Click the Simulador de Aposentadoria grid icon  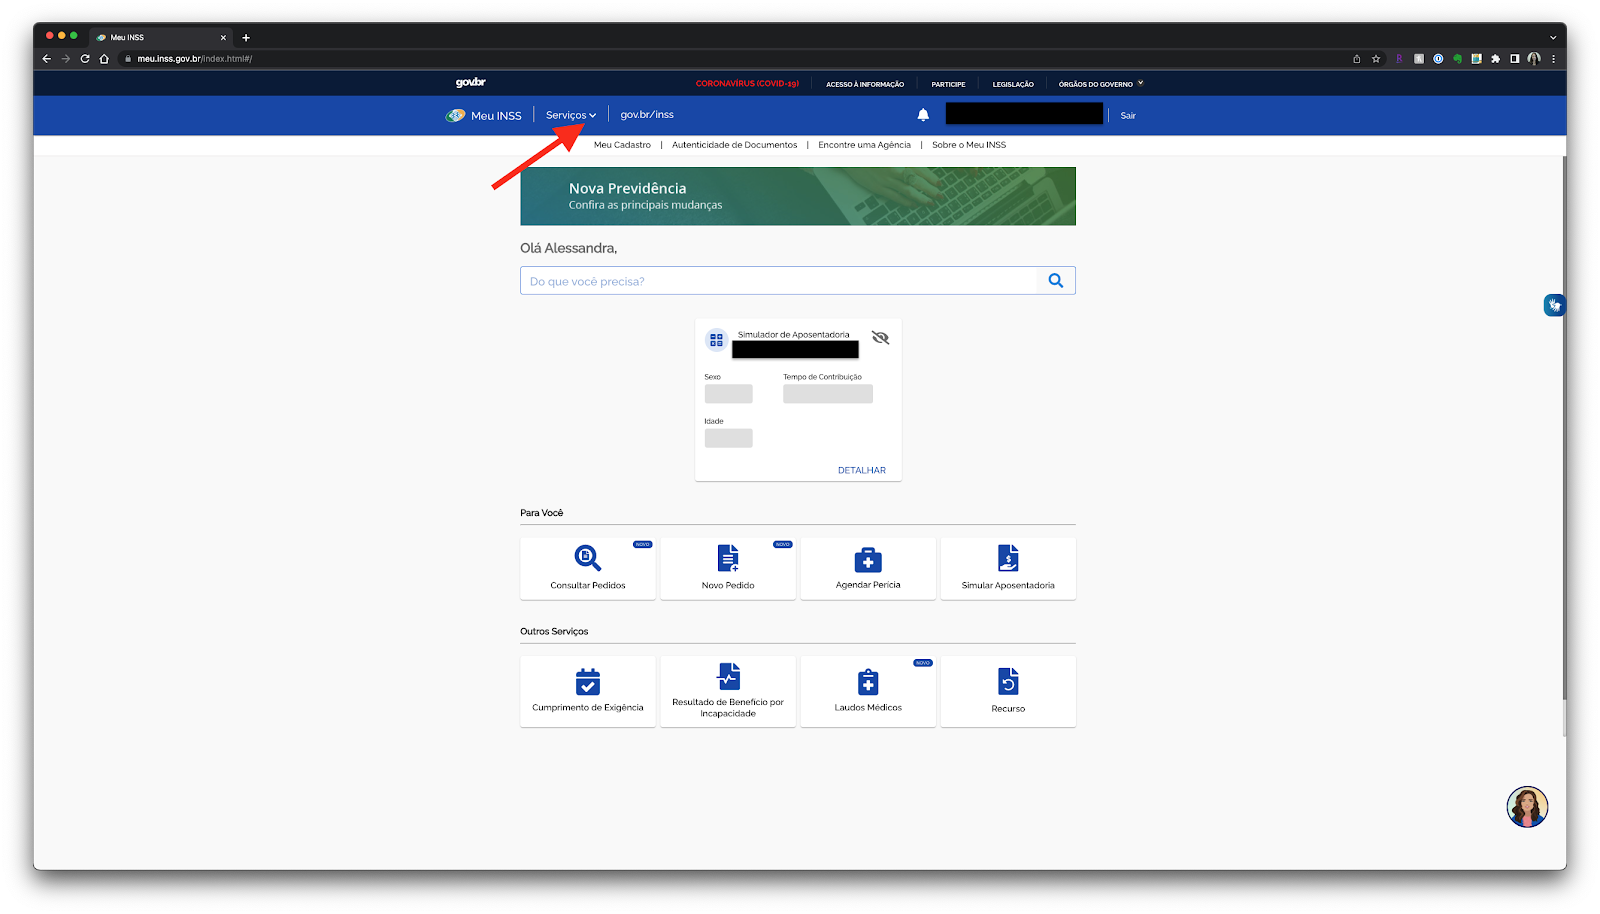[x=716, y=340]
